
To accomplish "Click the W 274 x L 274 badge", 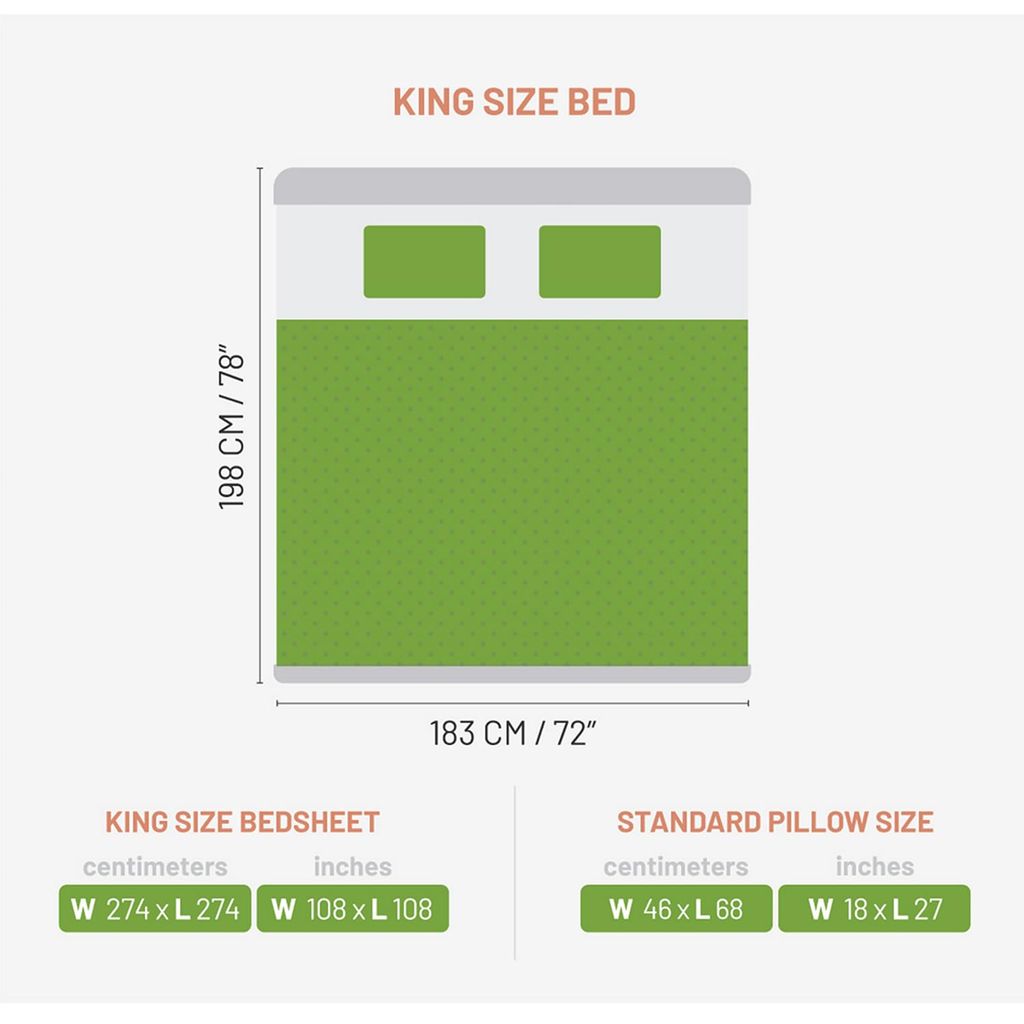I will tap(155, 908).
